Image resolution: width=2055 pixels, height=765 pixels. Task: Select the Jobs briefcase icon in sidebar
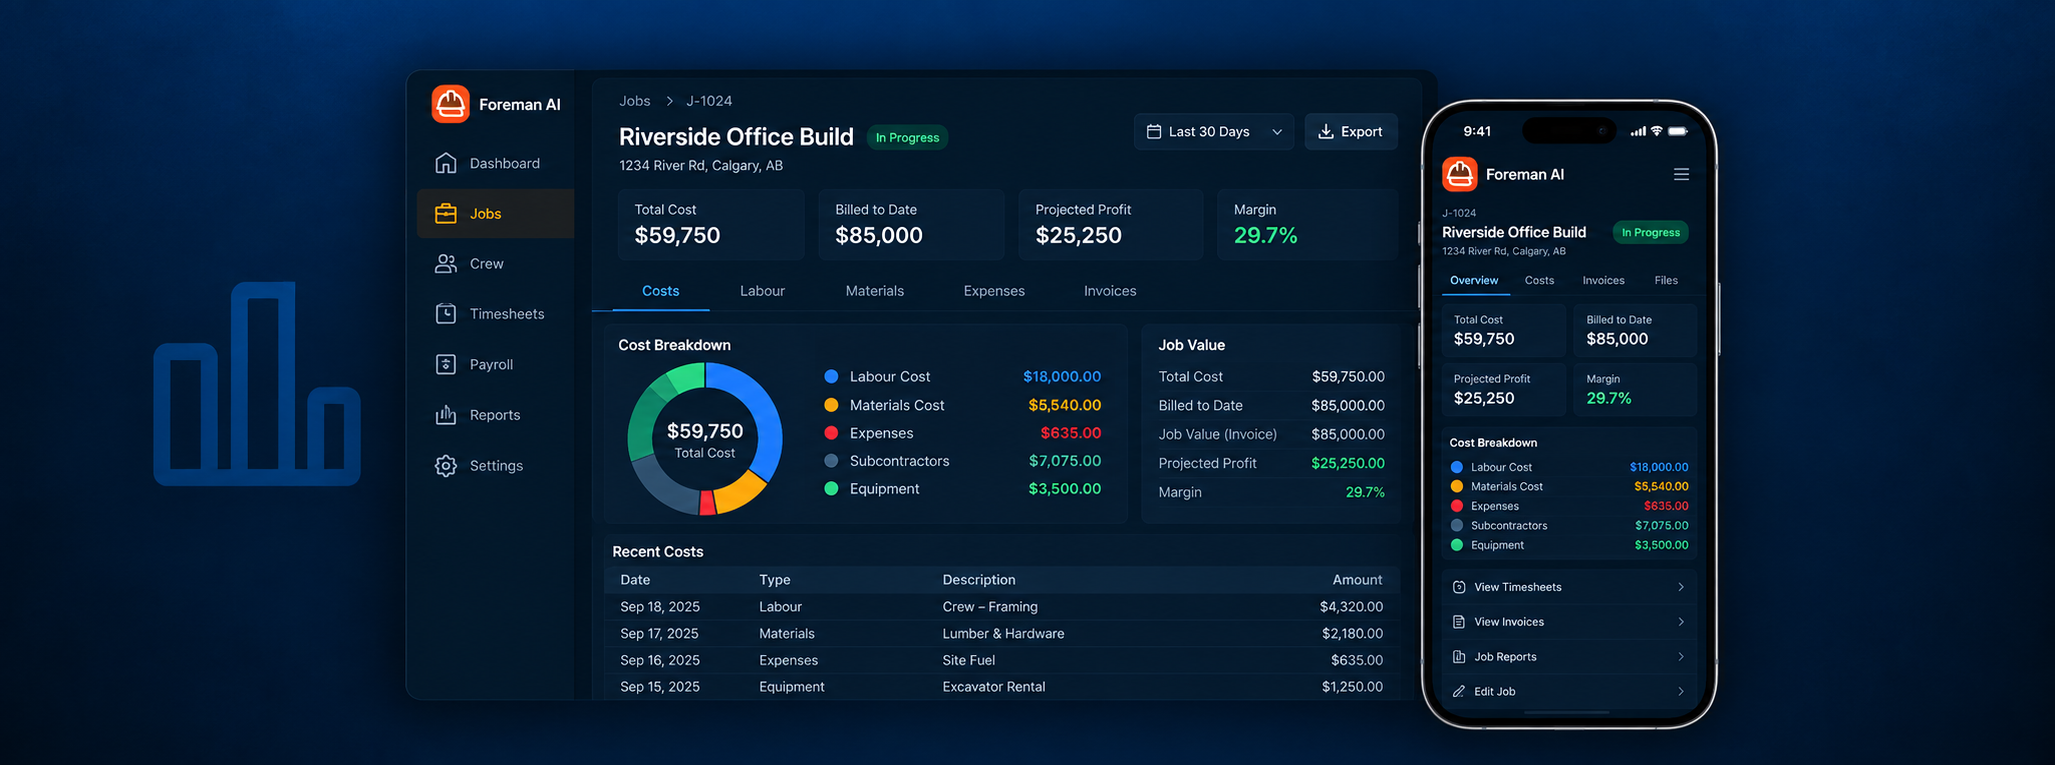tap(446, 213)
